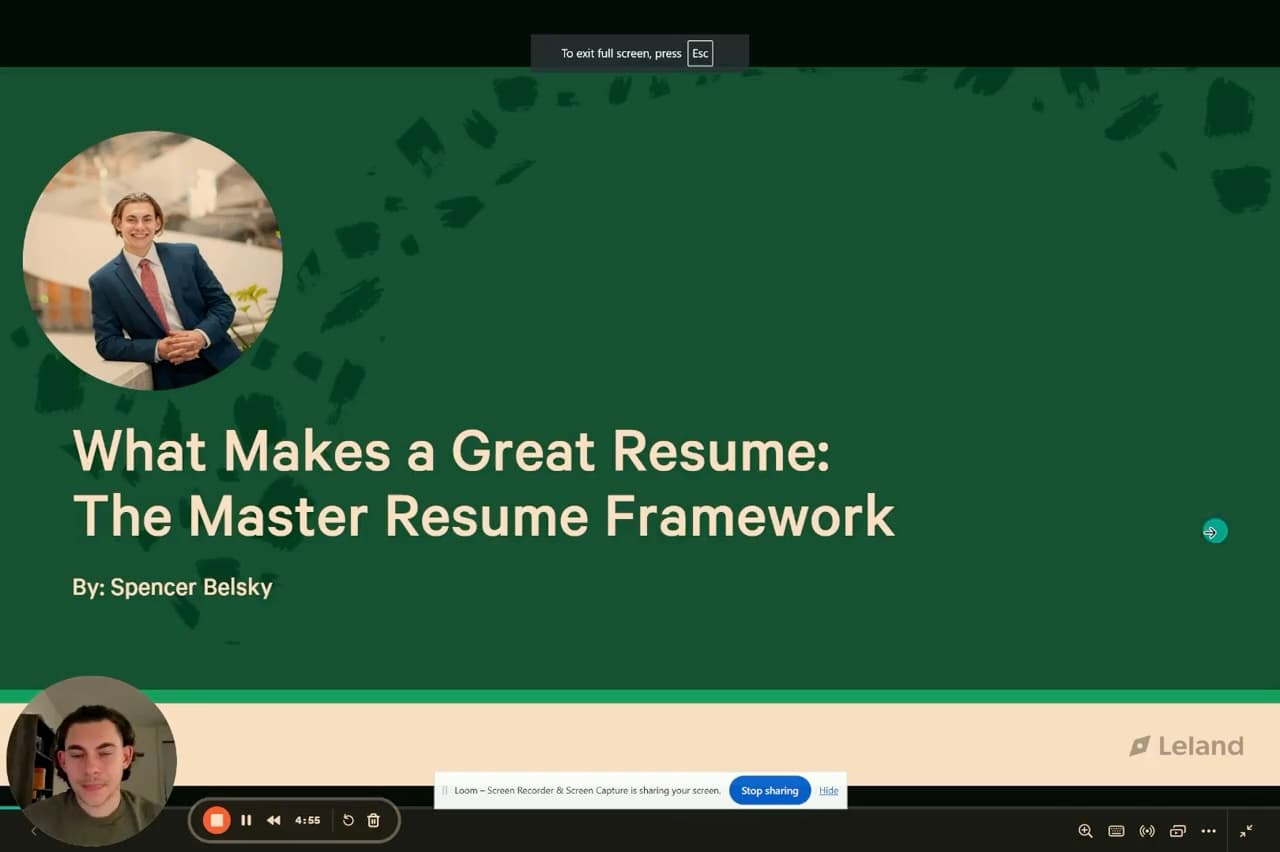
Task: Open the zoom magnifier tool
Action: click(x=1085, y=831)
